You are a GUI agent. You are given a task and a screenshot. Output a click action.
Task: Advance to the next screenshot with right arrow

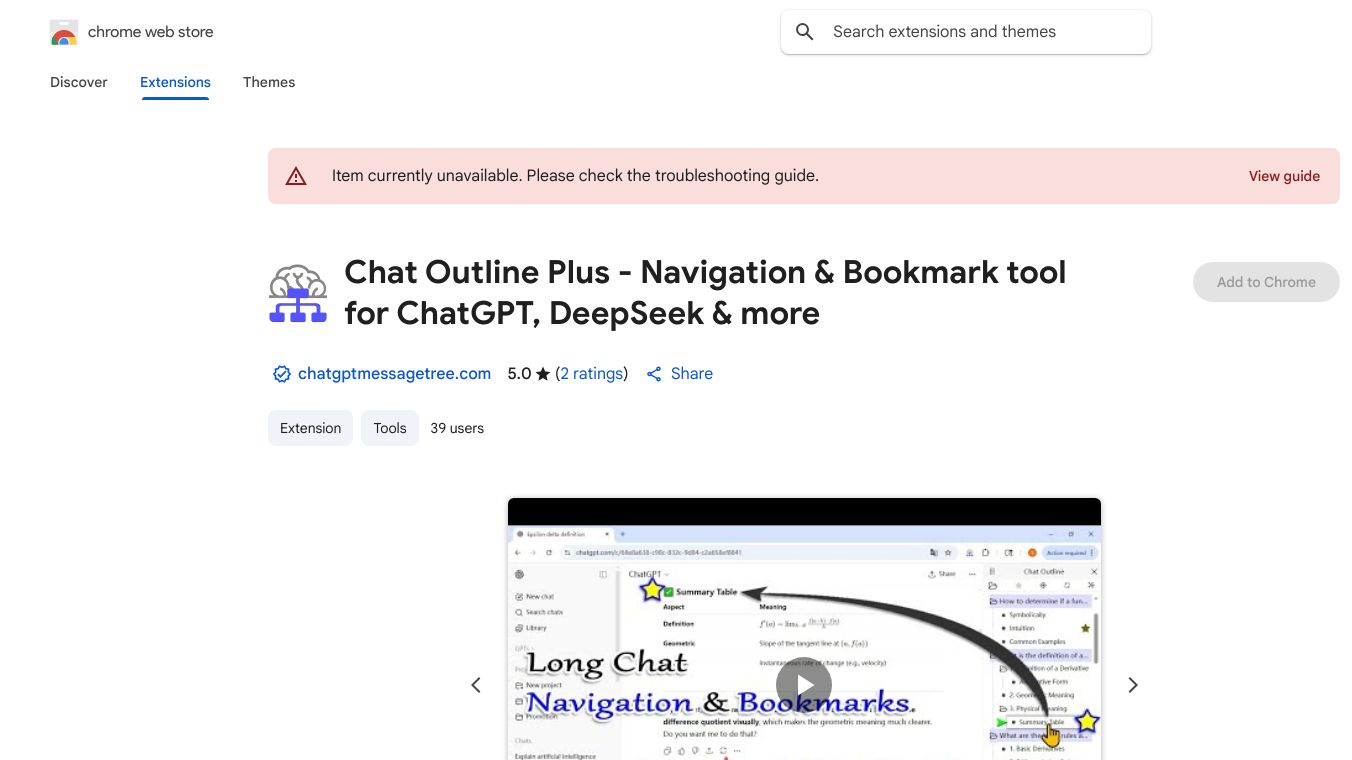[x=1132, y=684]
